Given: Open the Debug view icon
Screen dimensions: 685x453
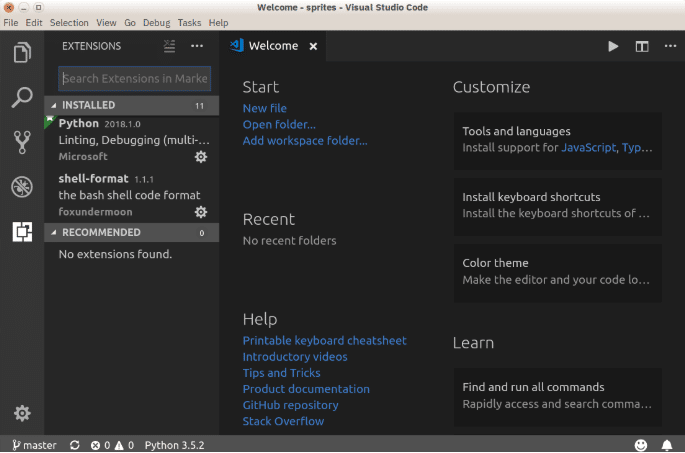Looking at the screenshot, I should click(22, 187).
